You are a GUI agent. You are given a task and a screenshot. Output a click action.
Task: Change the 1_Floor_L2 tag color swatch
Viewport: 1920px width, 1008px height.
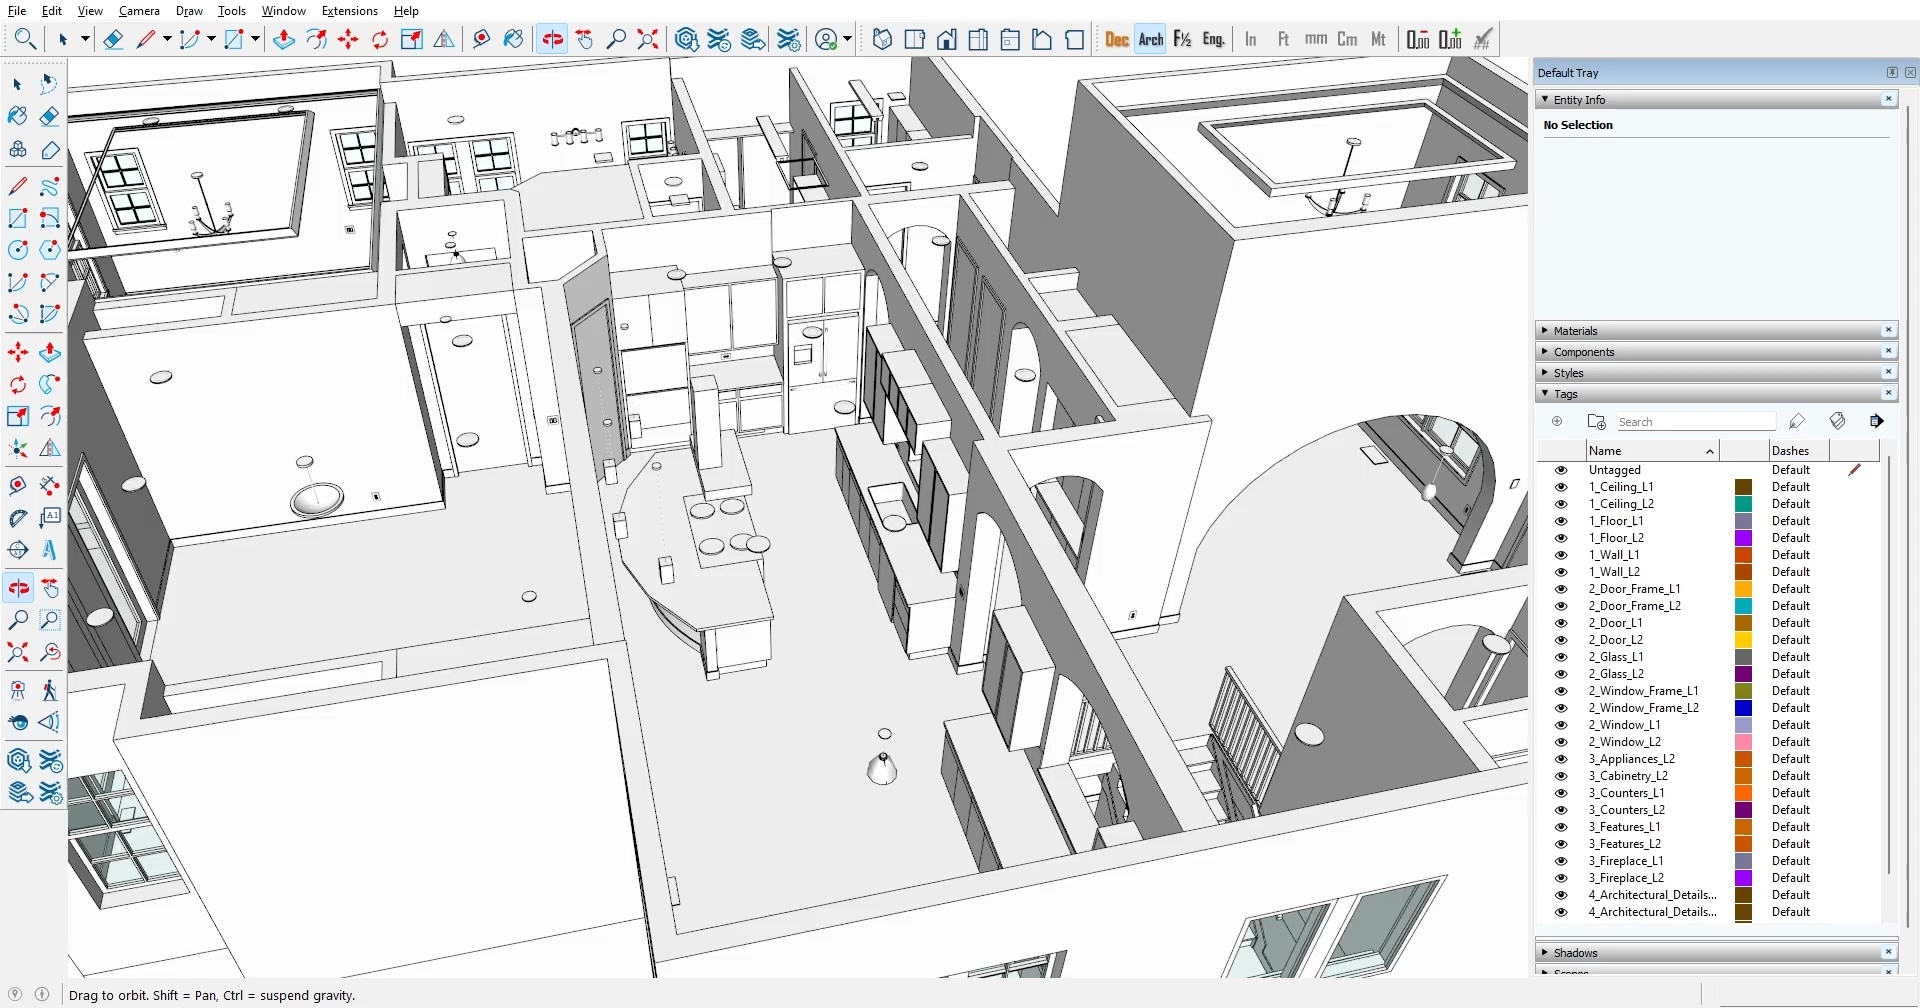coord(1743,538)
